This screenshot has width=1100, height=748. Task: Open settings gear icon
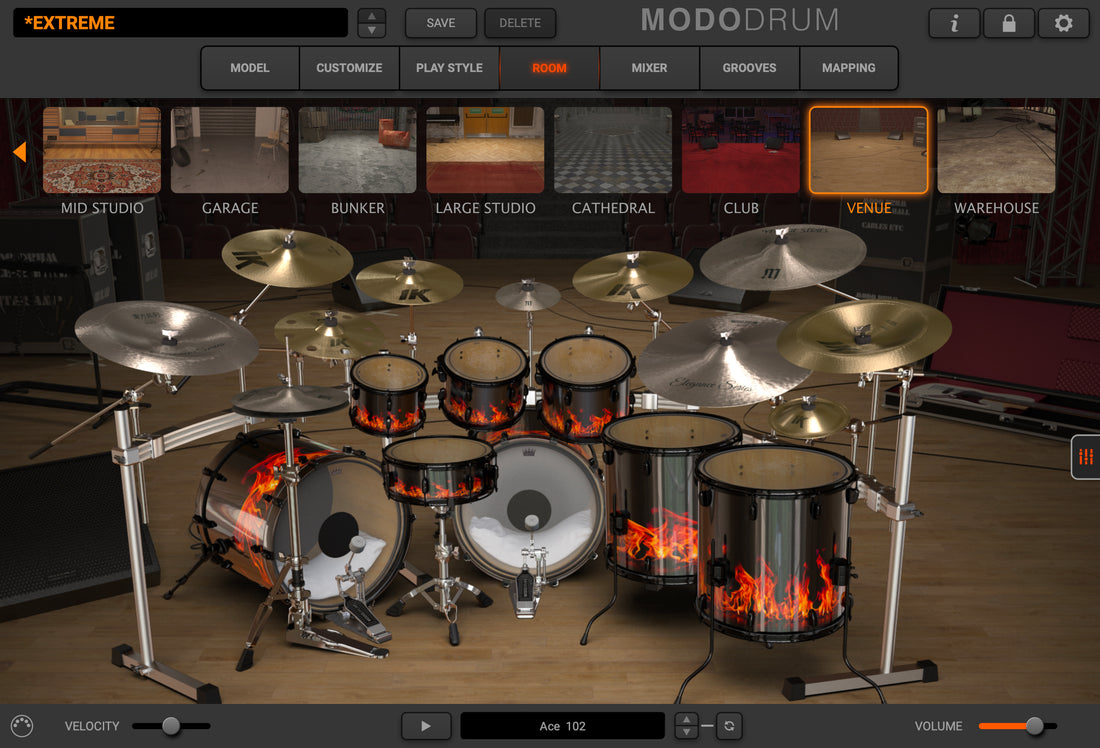click(1064, 23)
